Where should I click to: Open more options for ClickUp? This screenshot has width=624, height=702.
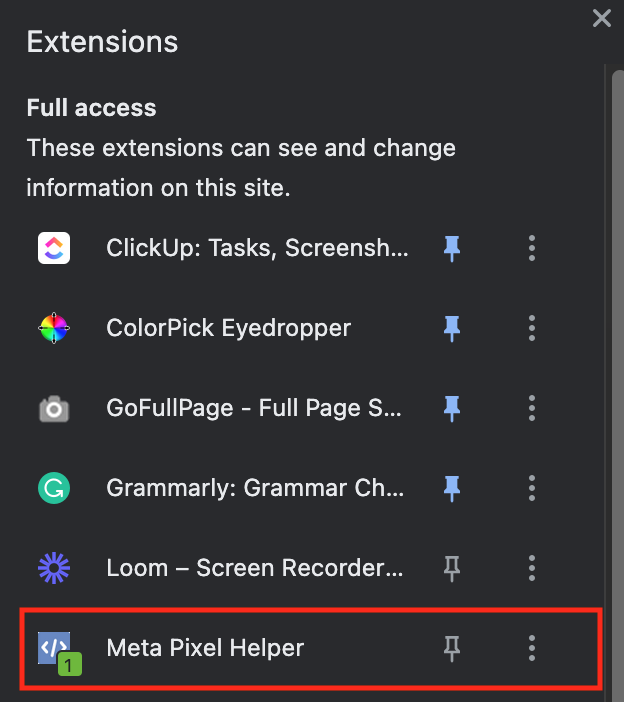click(x=532, y=248)
